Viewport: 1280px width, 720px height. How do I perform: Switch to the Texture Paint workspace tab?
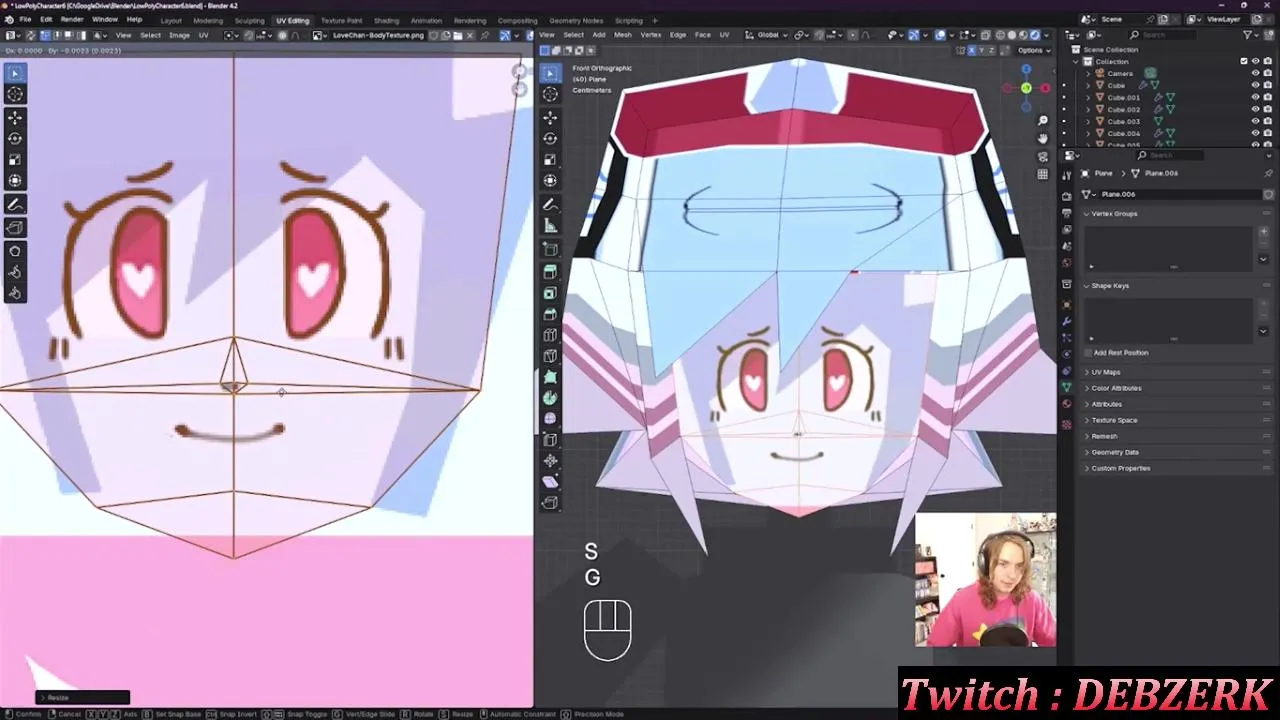tap(341, 20)
